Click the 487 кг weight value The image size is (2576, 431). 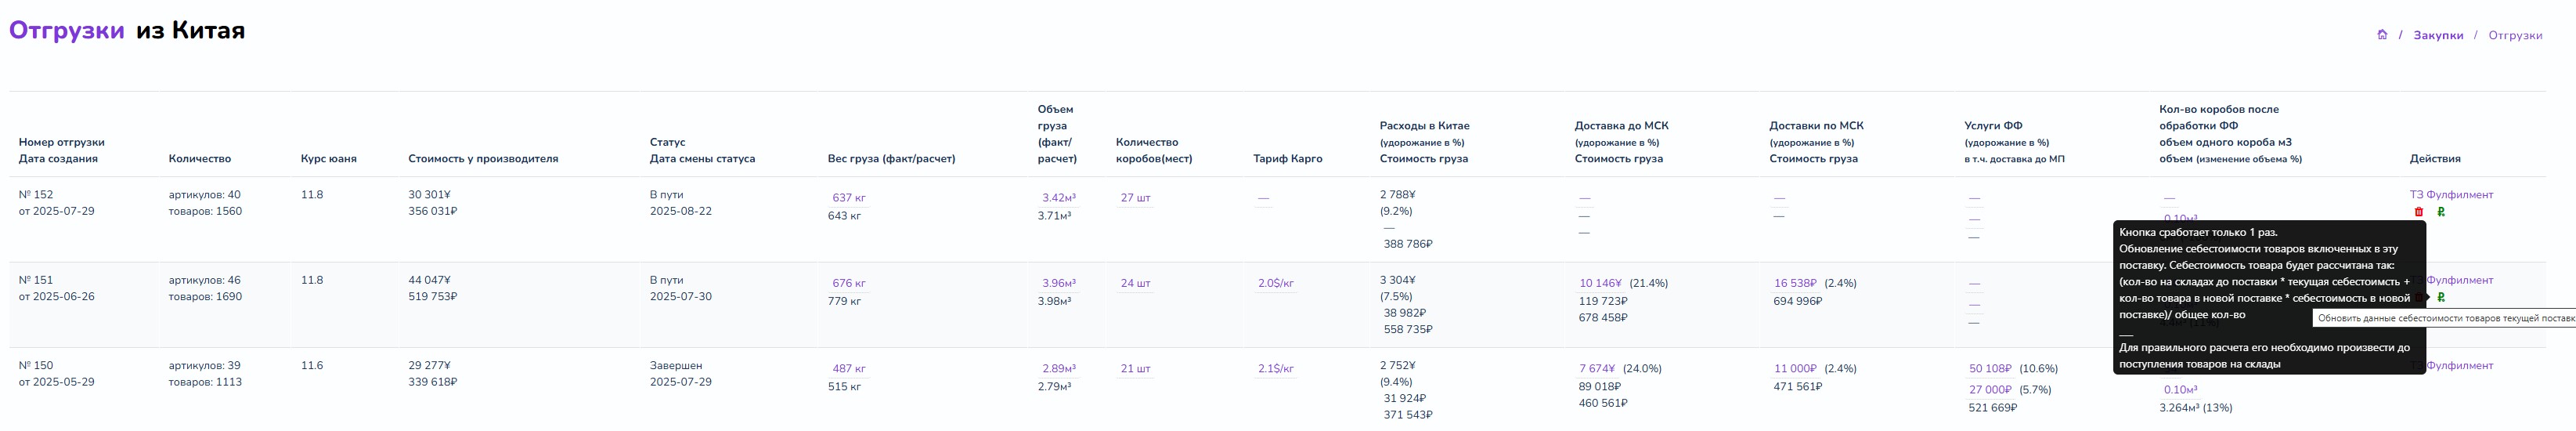pyautogui.click(x=849, y=369)
